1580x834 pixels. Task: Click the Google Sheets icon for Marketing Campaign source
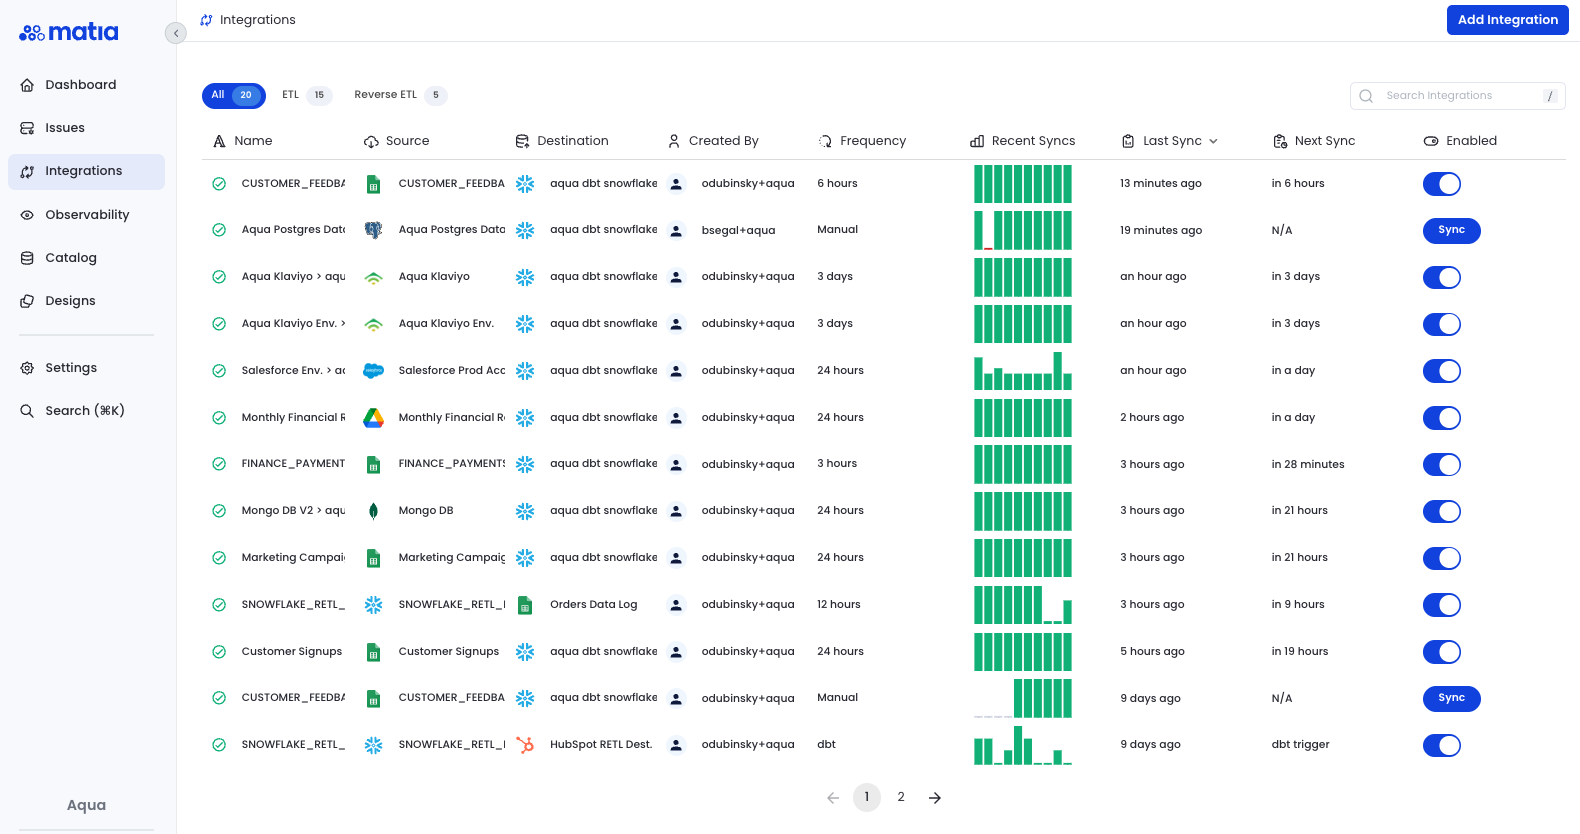(x=373, y=558)
